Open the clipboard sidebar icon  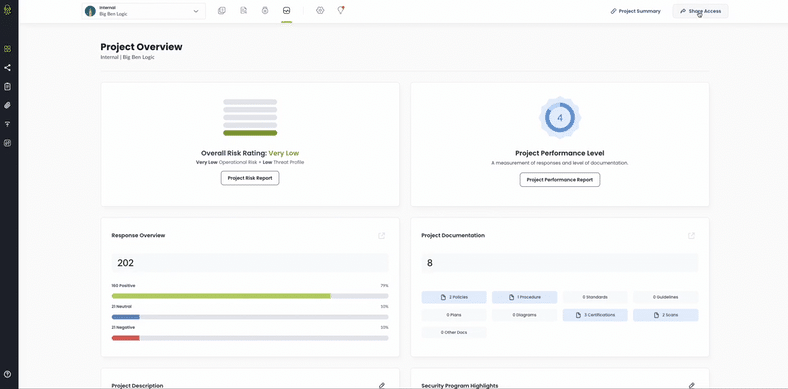7,86
